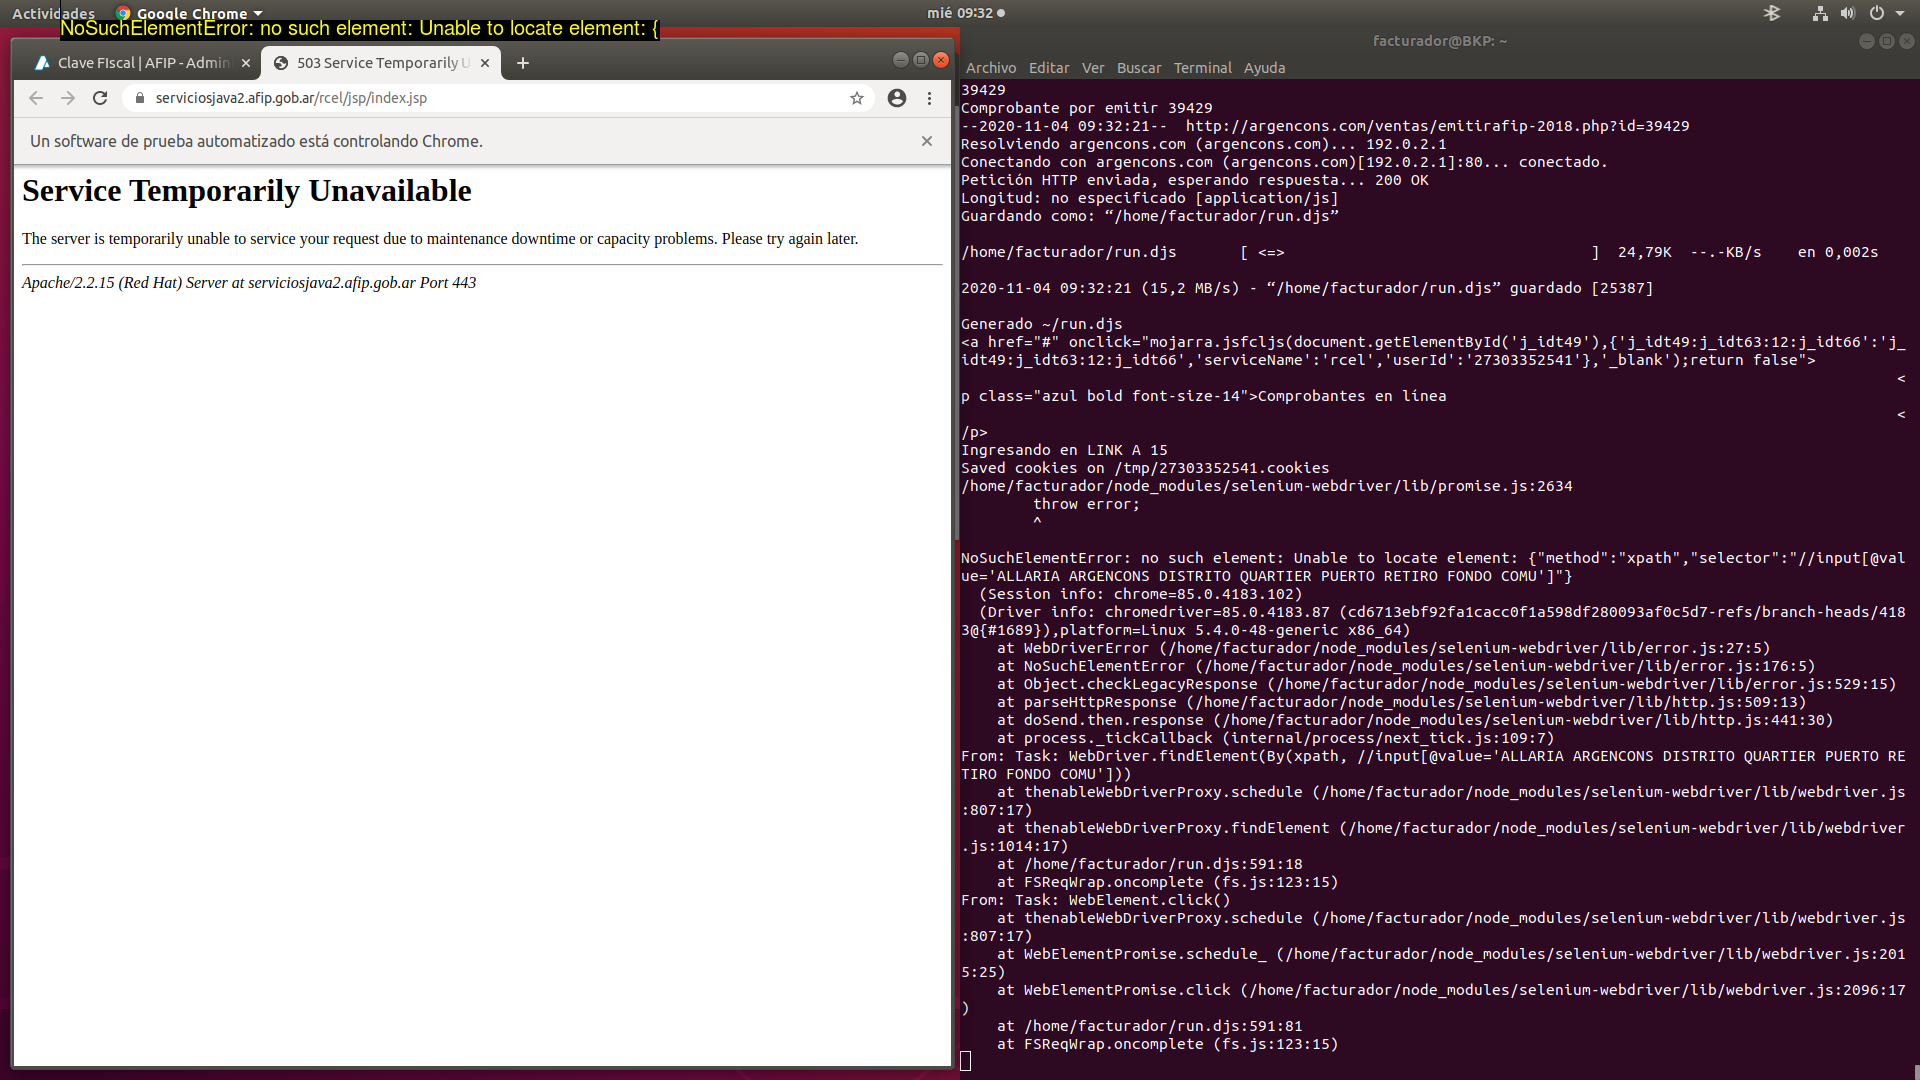Bookmark this page with the star icon
This screenshot has height=1080, width=1920.
pos(857,98)
